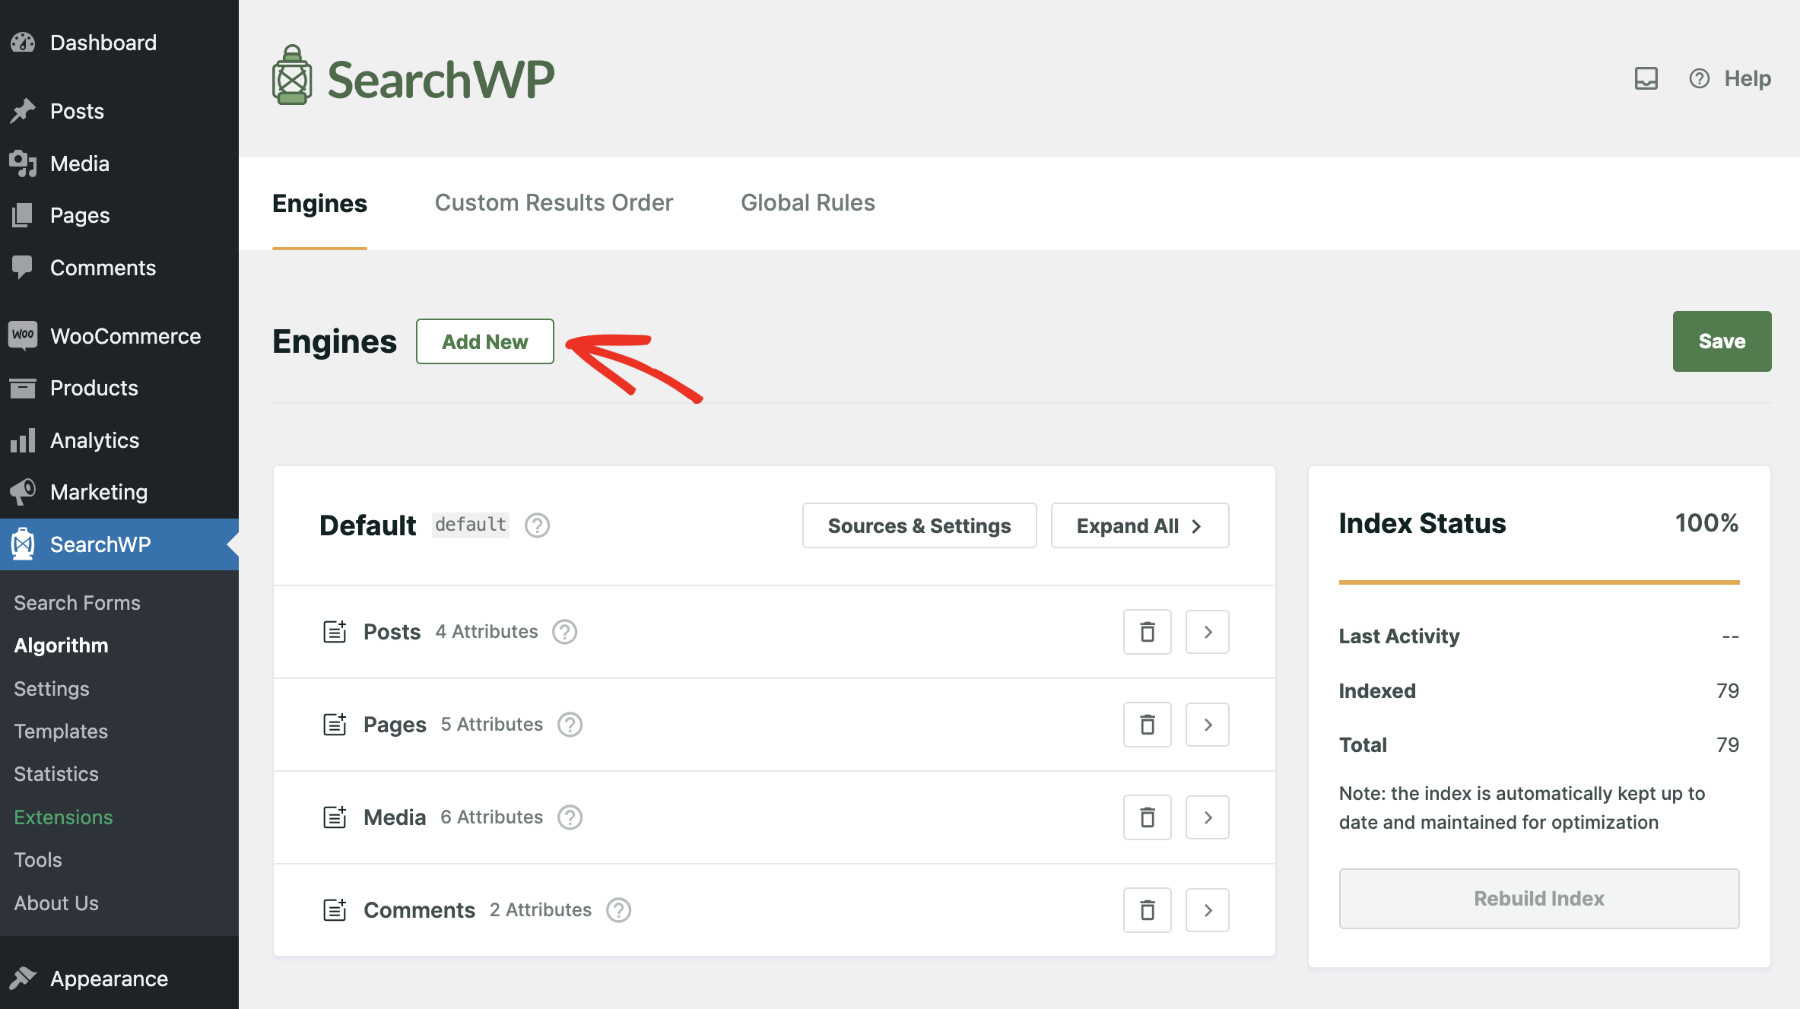The height and width of the screenshot is (1009, 1800).
Task: Click the default engine slug label
Action: 471,525
